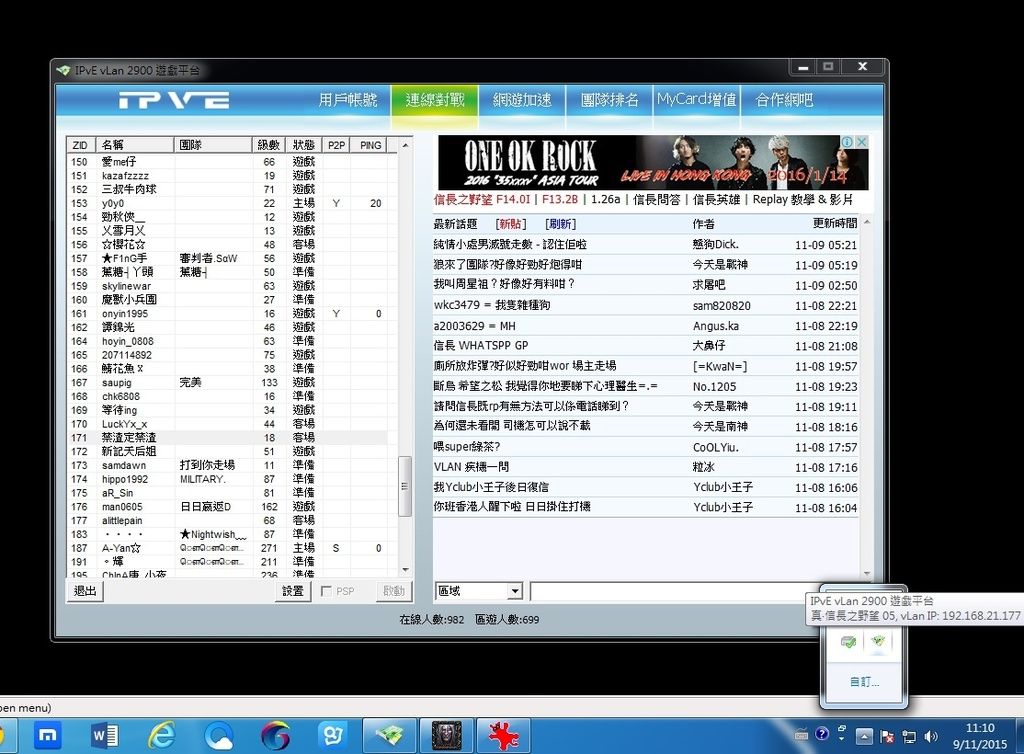Click the red splat taskbar icon
Screen dimensions: 1024x754
(x=503, y=736)
